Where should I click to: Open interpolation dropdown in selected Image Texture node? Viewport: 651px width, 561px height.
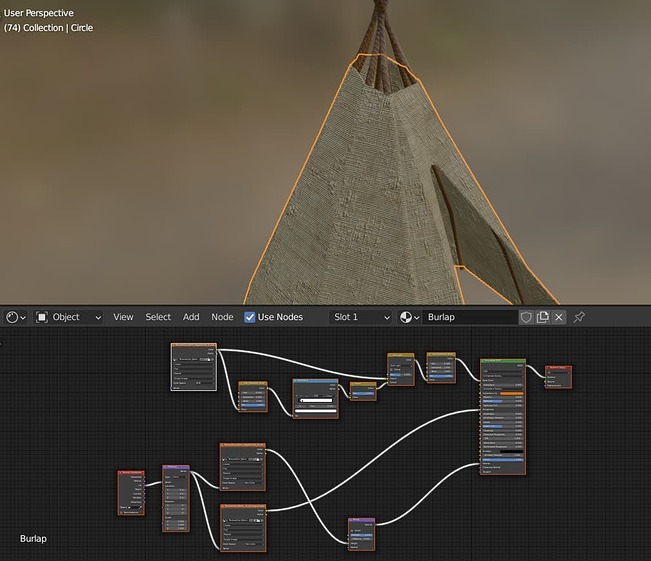[193, 364]
